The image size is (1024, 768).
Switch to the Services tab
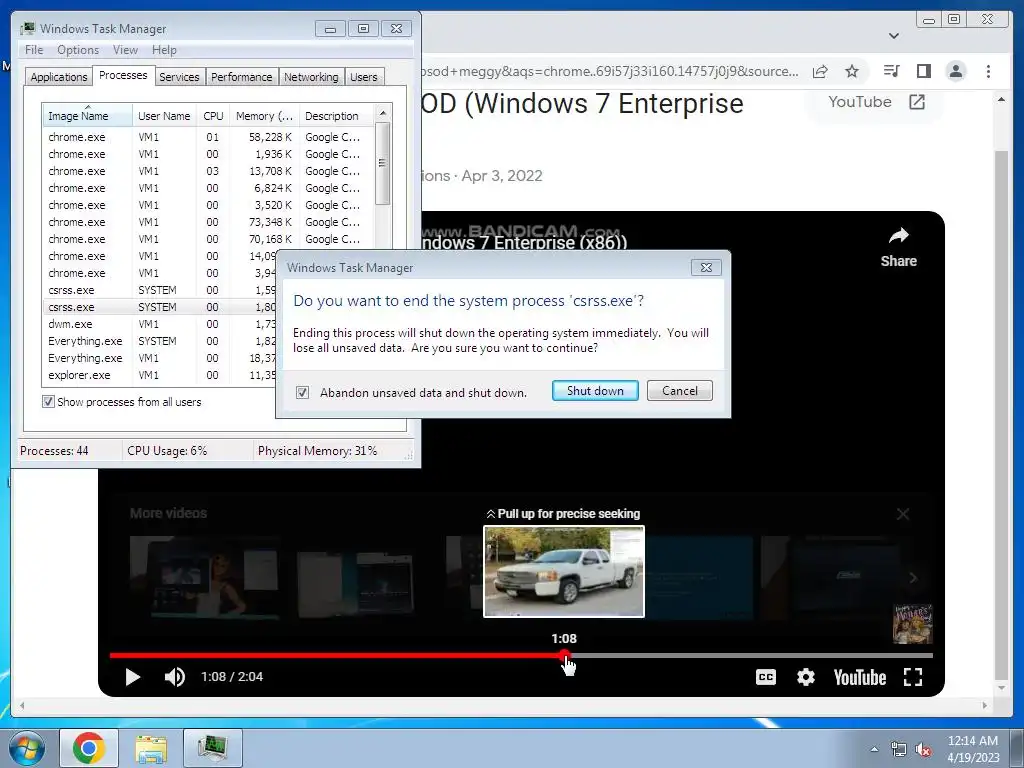(x=179, y=77)
